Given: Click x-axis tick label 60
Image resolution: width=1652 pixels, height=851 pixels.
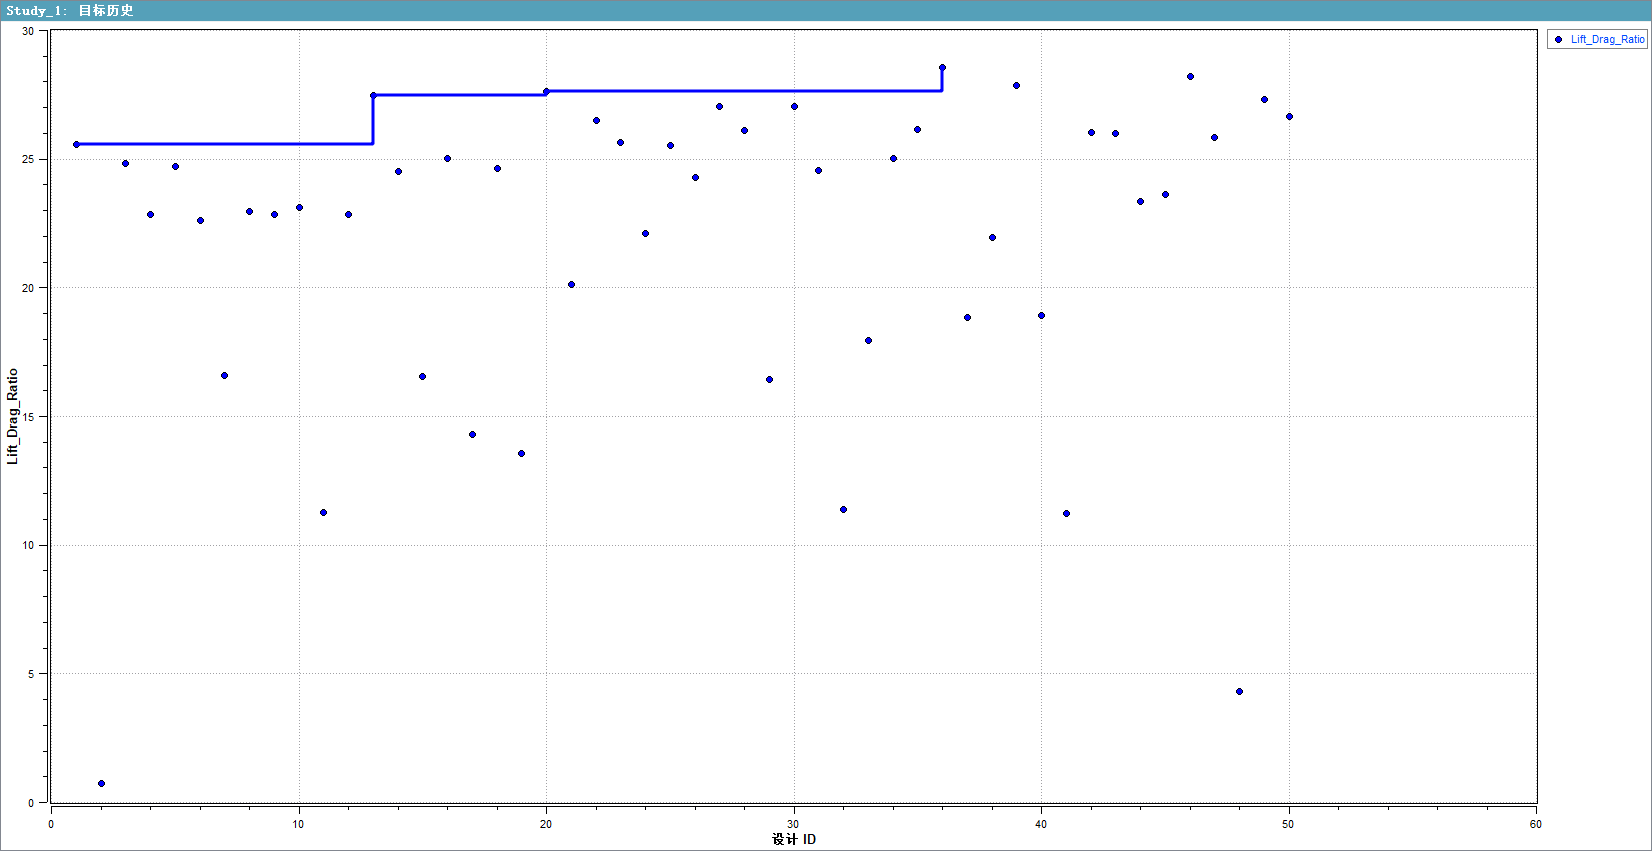Looking at the screenshot, I should 1536,824.
